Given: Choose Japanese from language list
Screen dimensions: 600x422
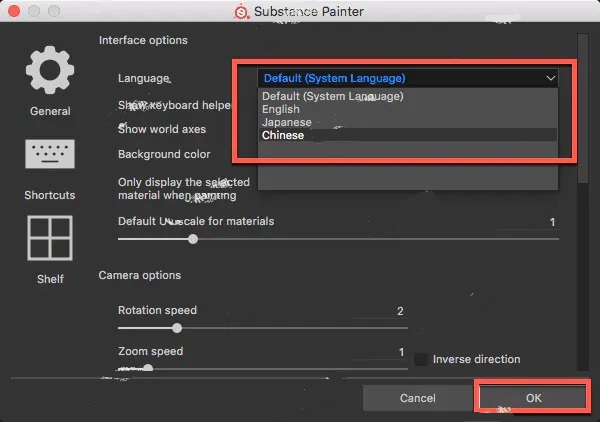Looking at the screenshot, I should click(287, 122).
